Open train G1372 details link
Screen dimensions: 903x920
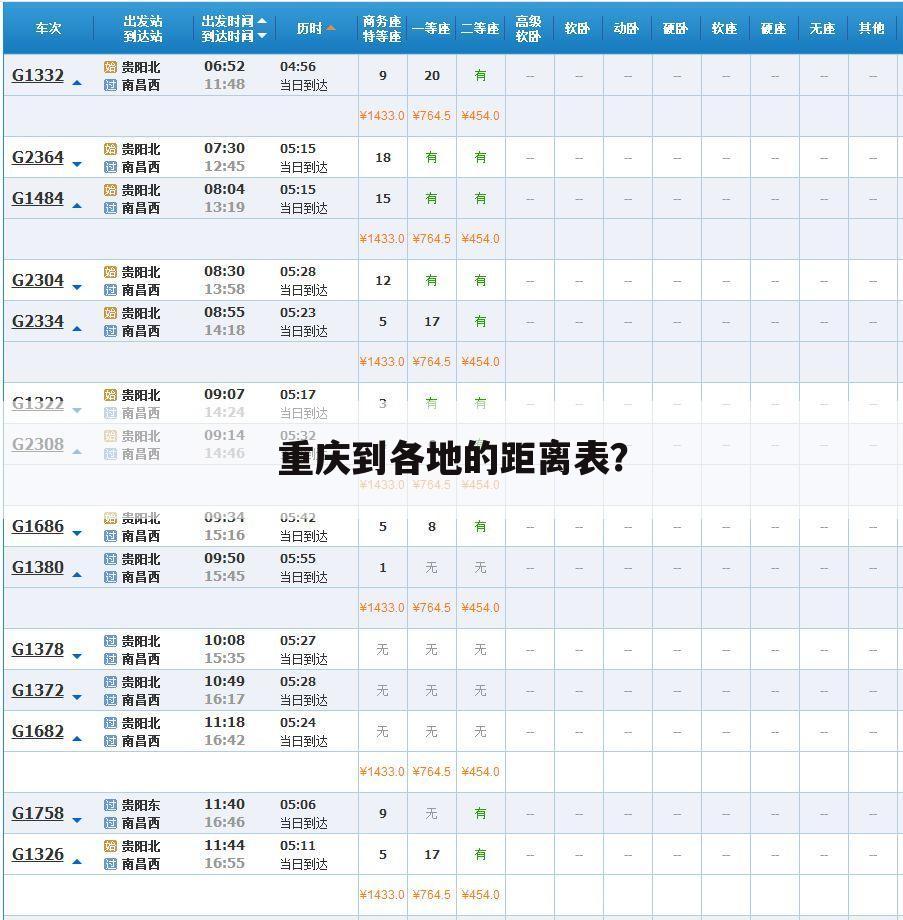(x=38, y=691)
